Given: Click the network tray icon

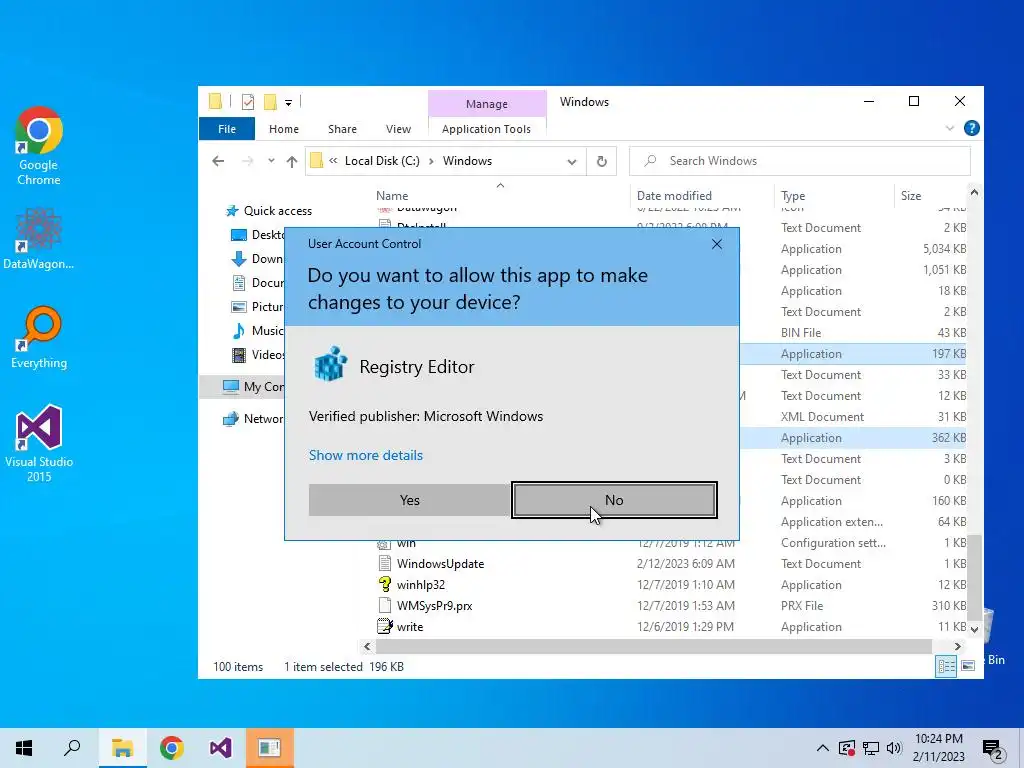Looking at the screenshot, I should [871, 748].
